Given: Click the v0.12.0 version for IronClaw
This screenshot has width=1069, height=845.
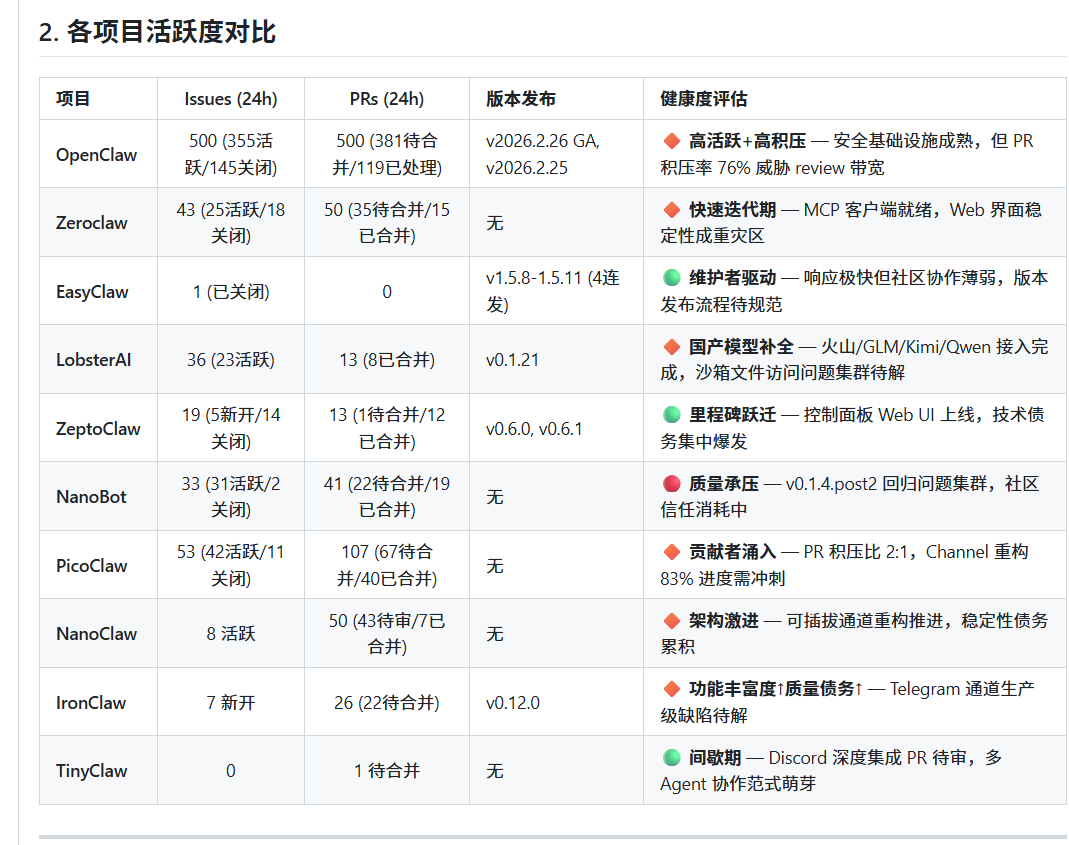Looking at the screenshot, I should pos(513,703).
